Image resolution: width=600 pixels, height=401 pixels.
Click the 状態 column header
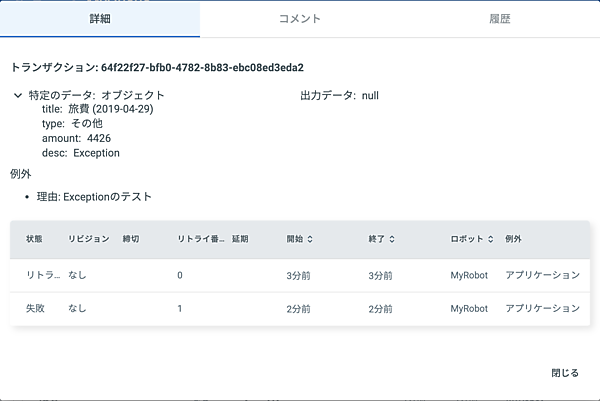coord(34,240)
